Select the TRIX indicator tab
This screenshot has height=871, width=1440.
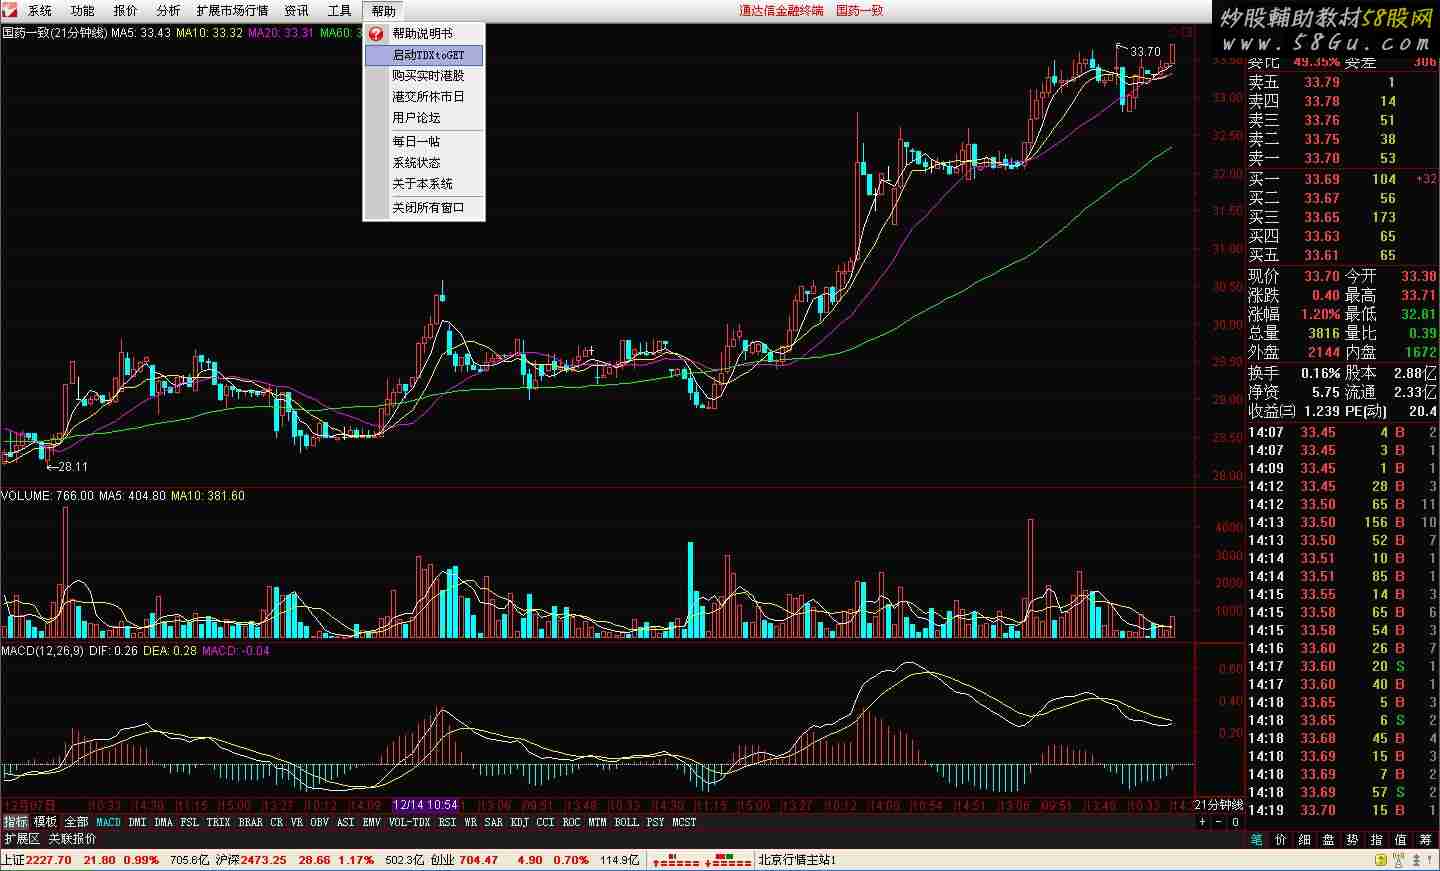pyautogui.click(x=218, y=822)
